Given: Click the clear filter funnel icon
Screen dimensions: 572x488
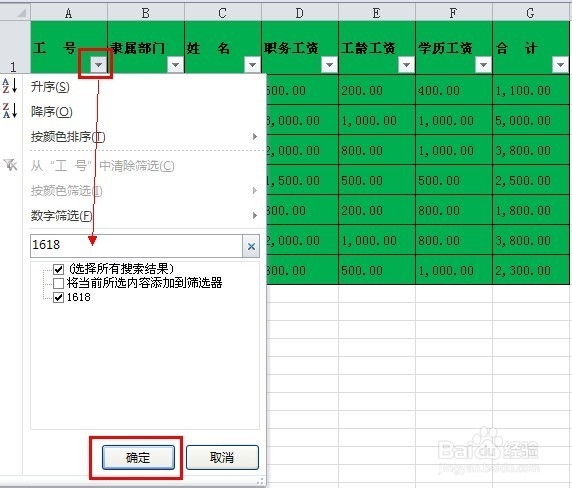Looking at the screenshot, I should pyautogui.click(x=10, y=165).
